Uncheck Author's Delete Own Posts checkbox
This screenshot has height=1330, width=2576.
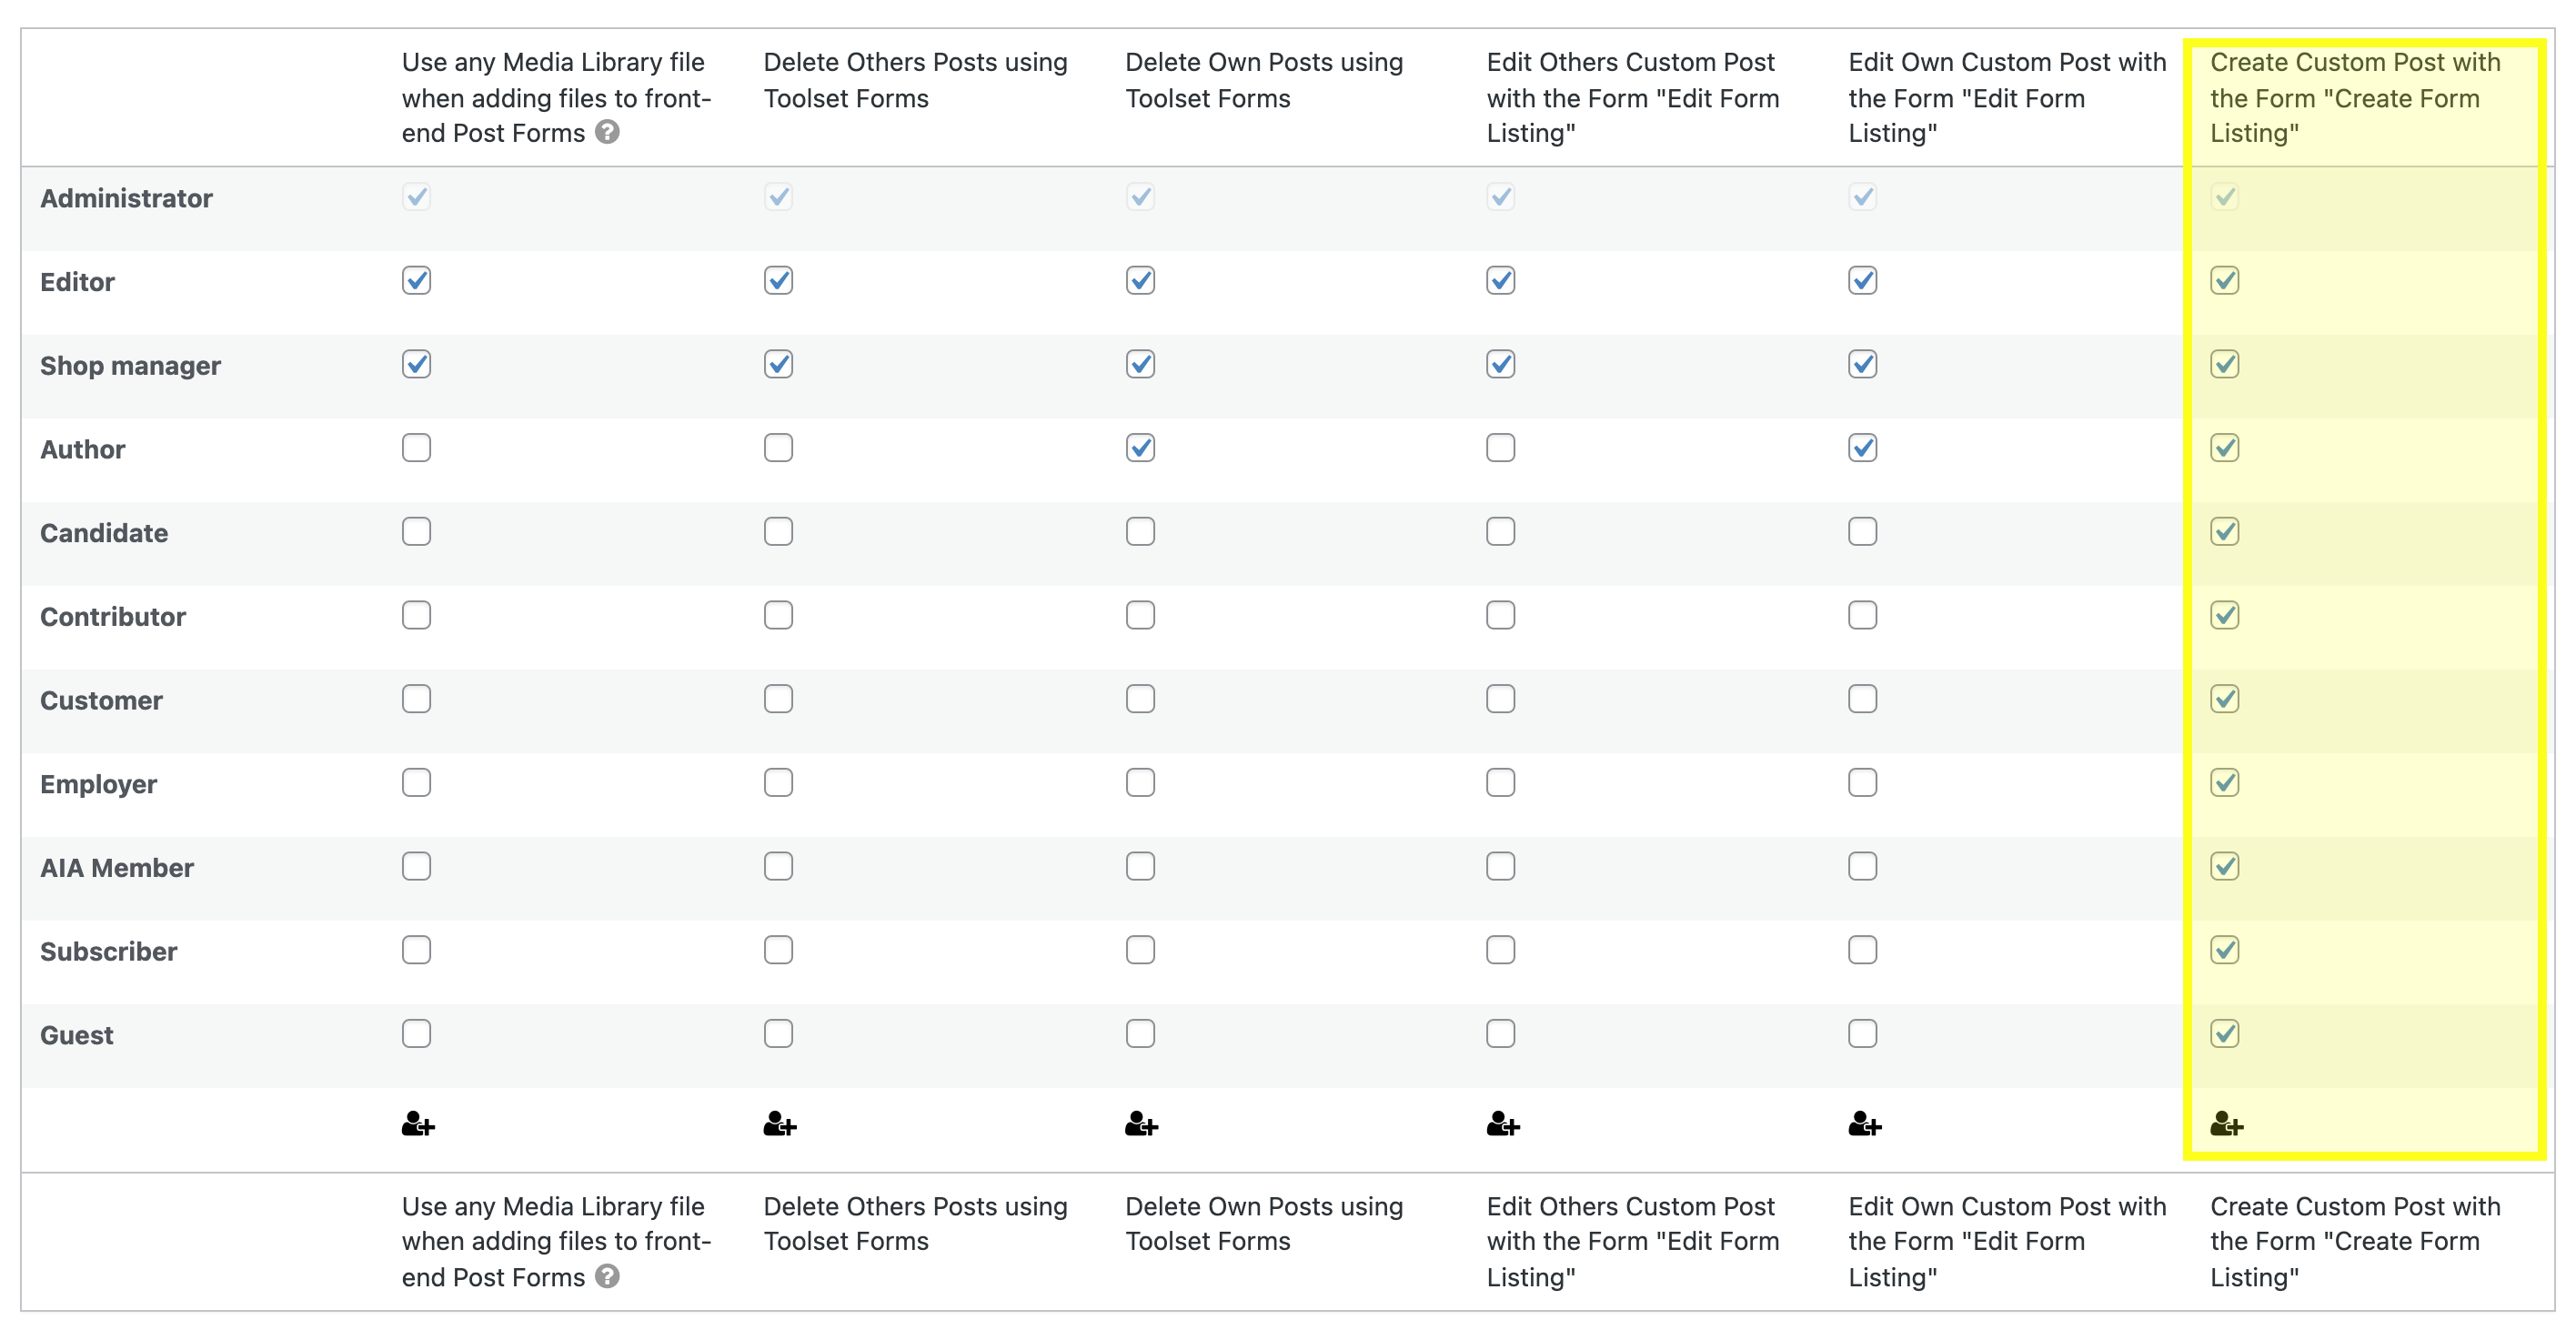[x=1140, y=447]
